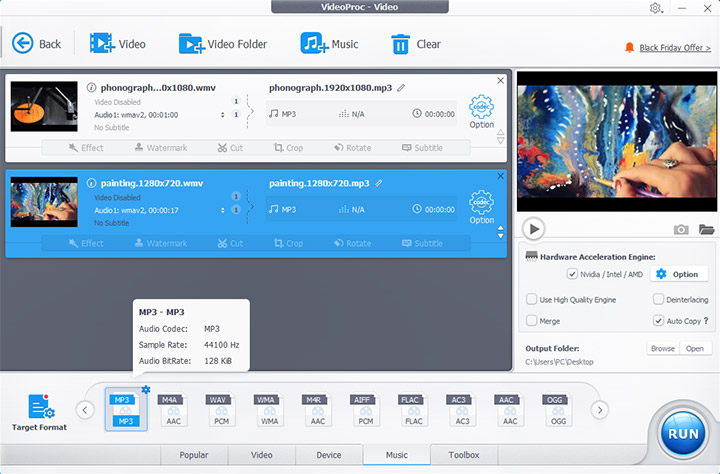Show more formats with right arrow

click(600, 410)
